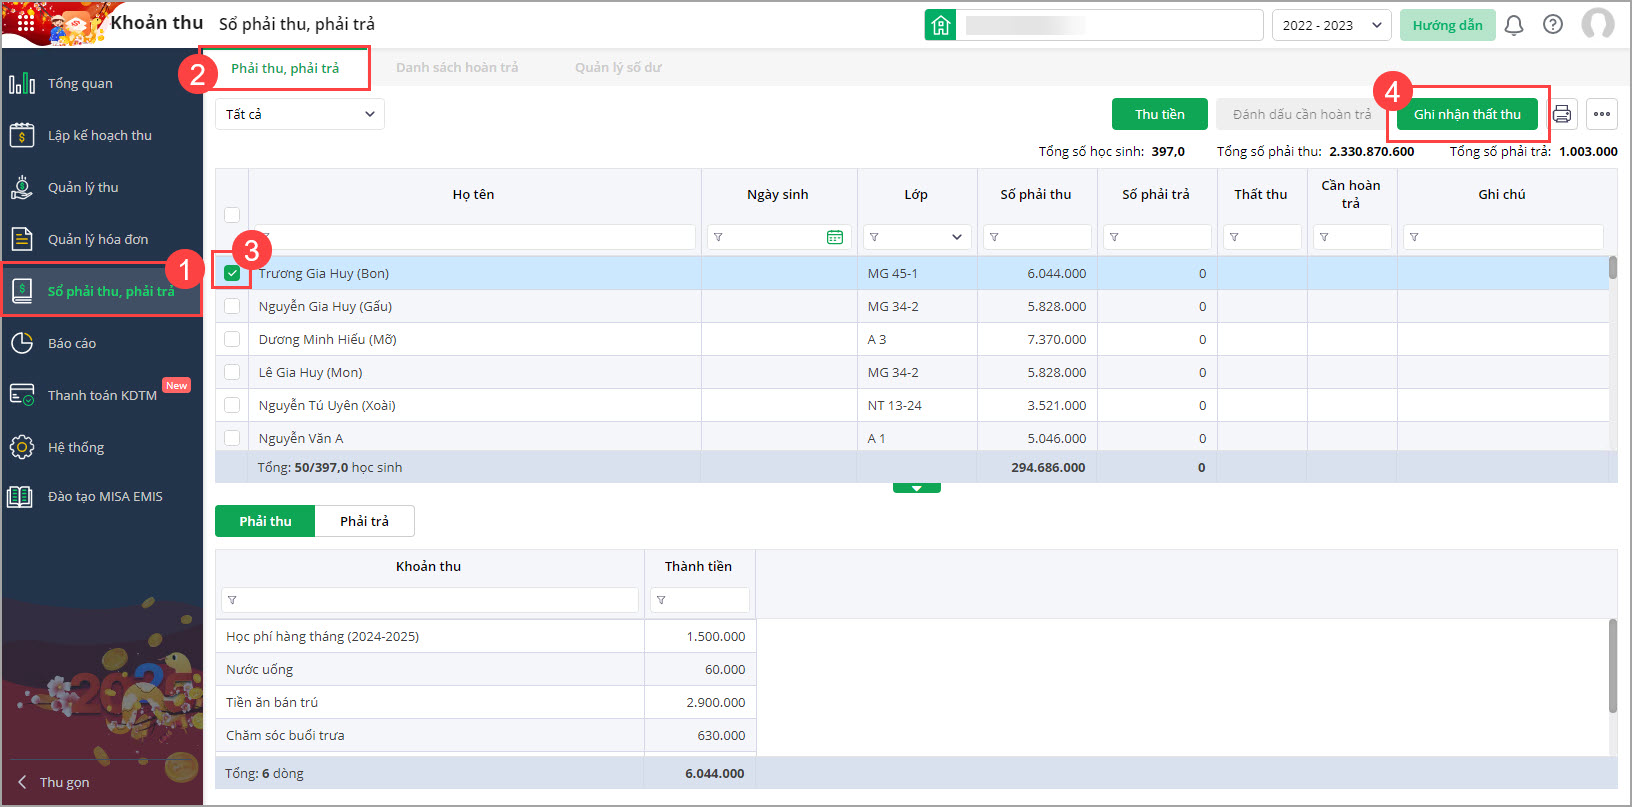Click the printer icon
This screenshot has width=1632, height=807.
[1562, 114]
